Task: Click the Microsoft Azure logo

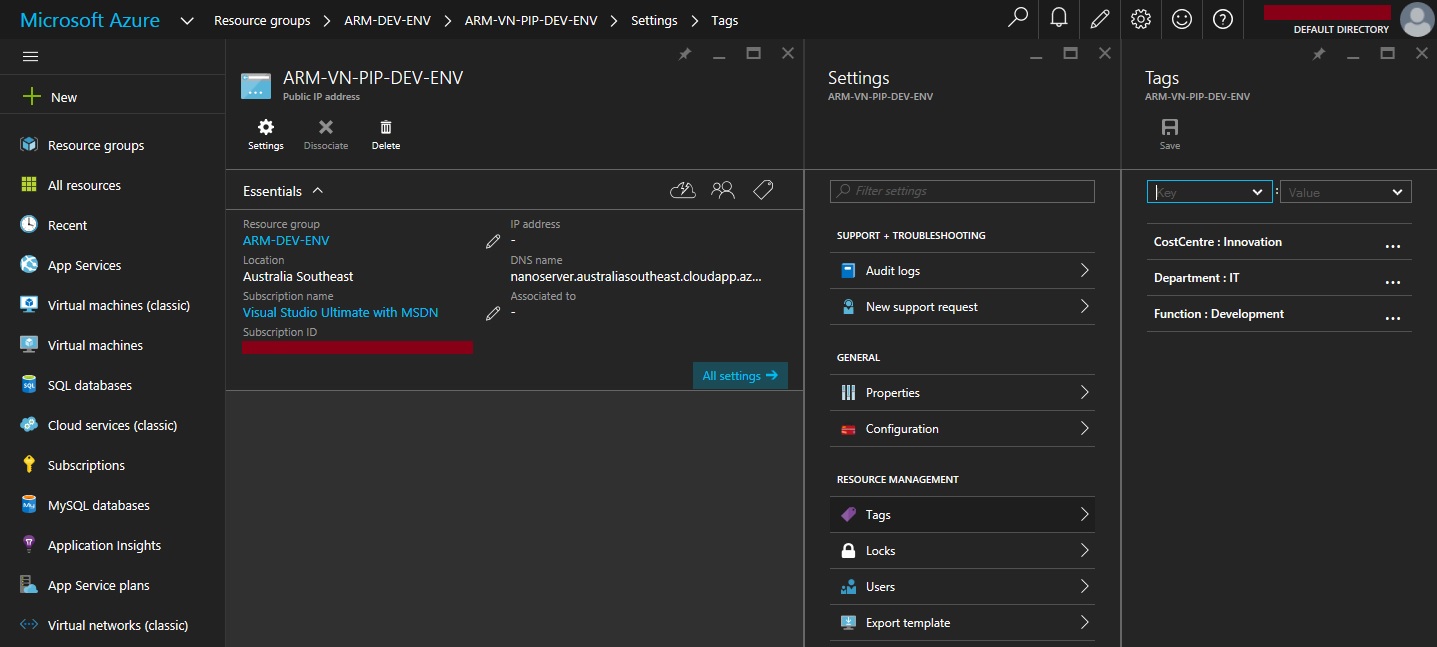Action: coord(90,20)
